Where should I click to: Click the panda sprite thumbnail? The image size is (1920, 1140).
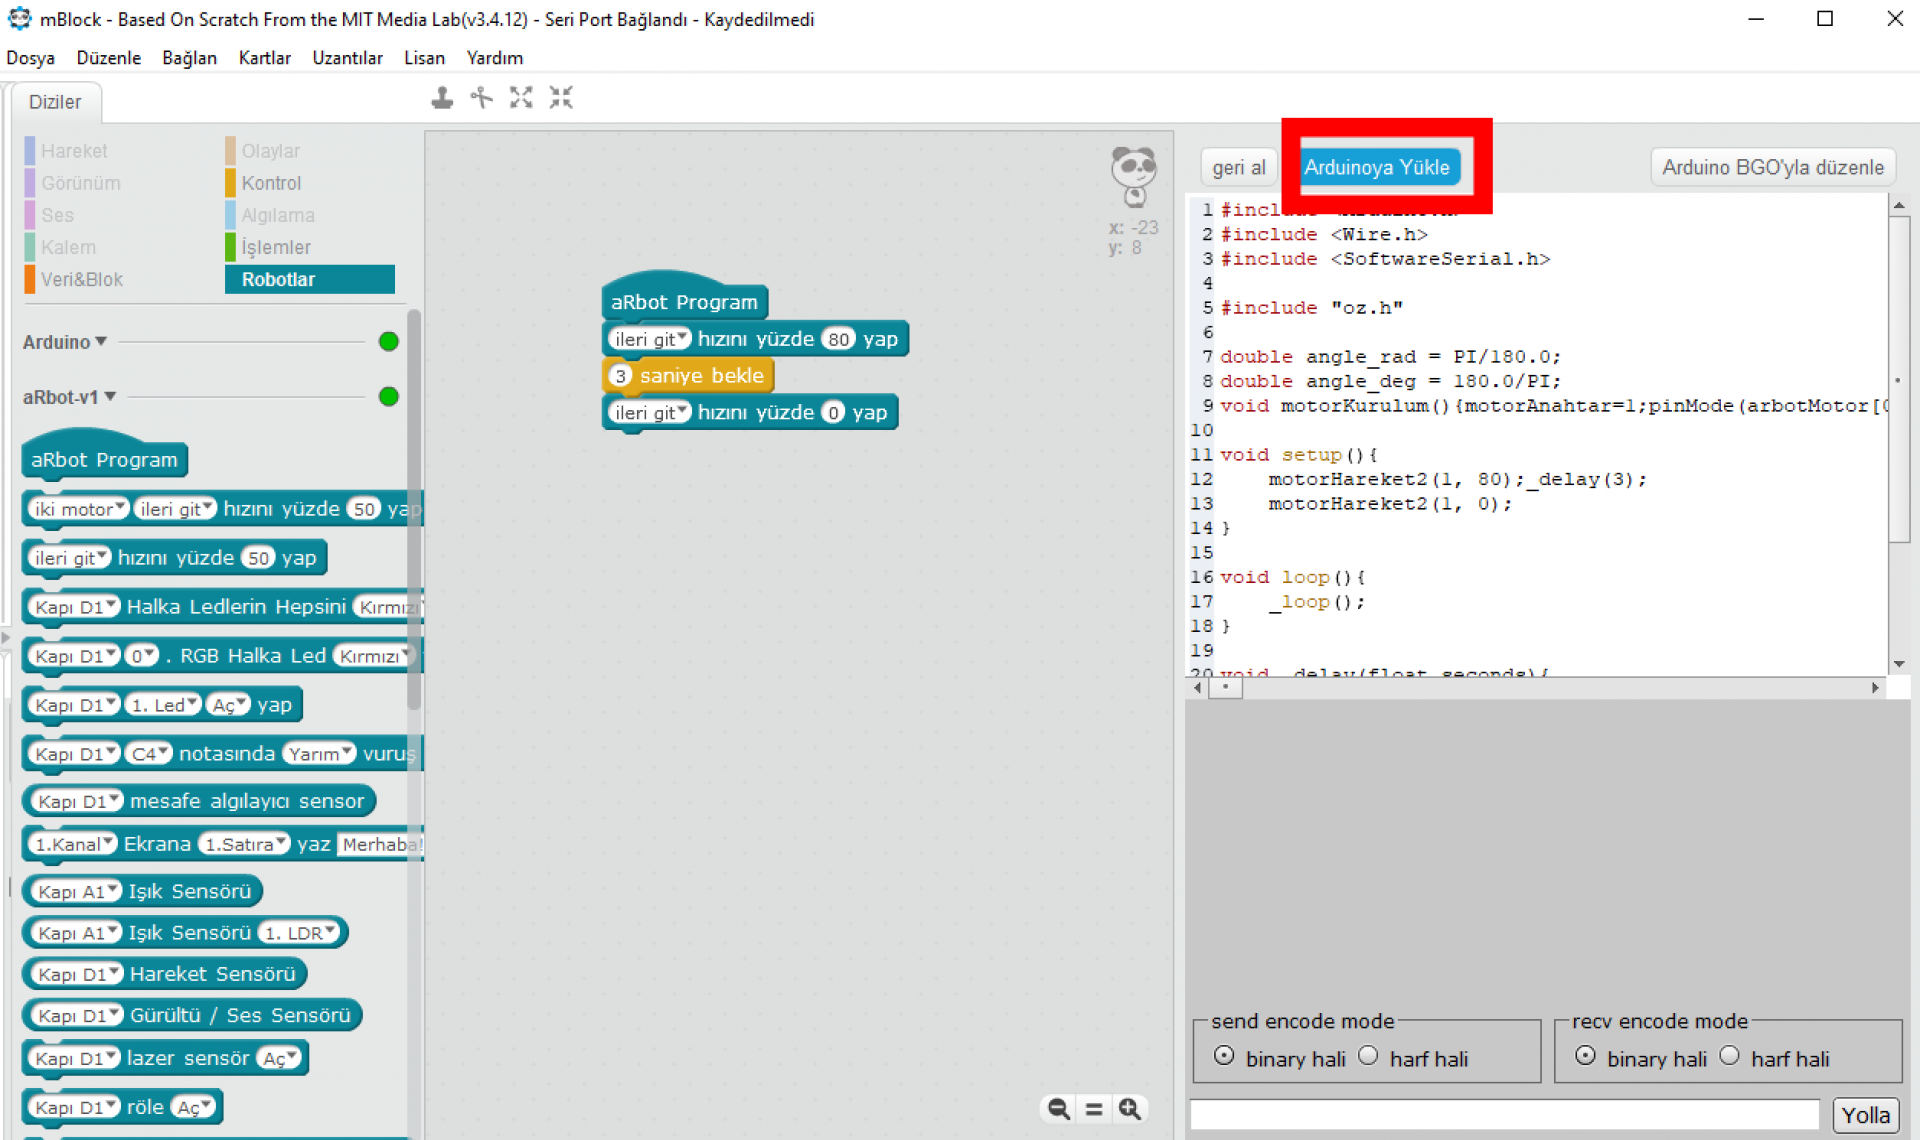(x=1134, y=176)
